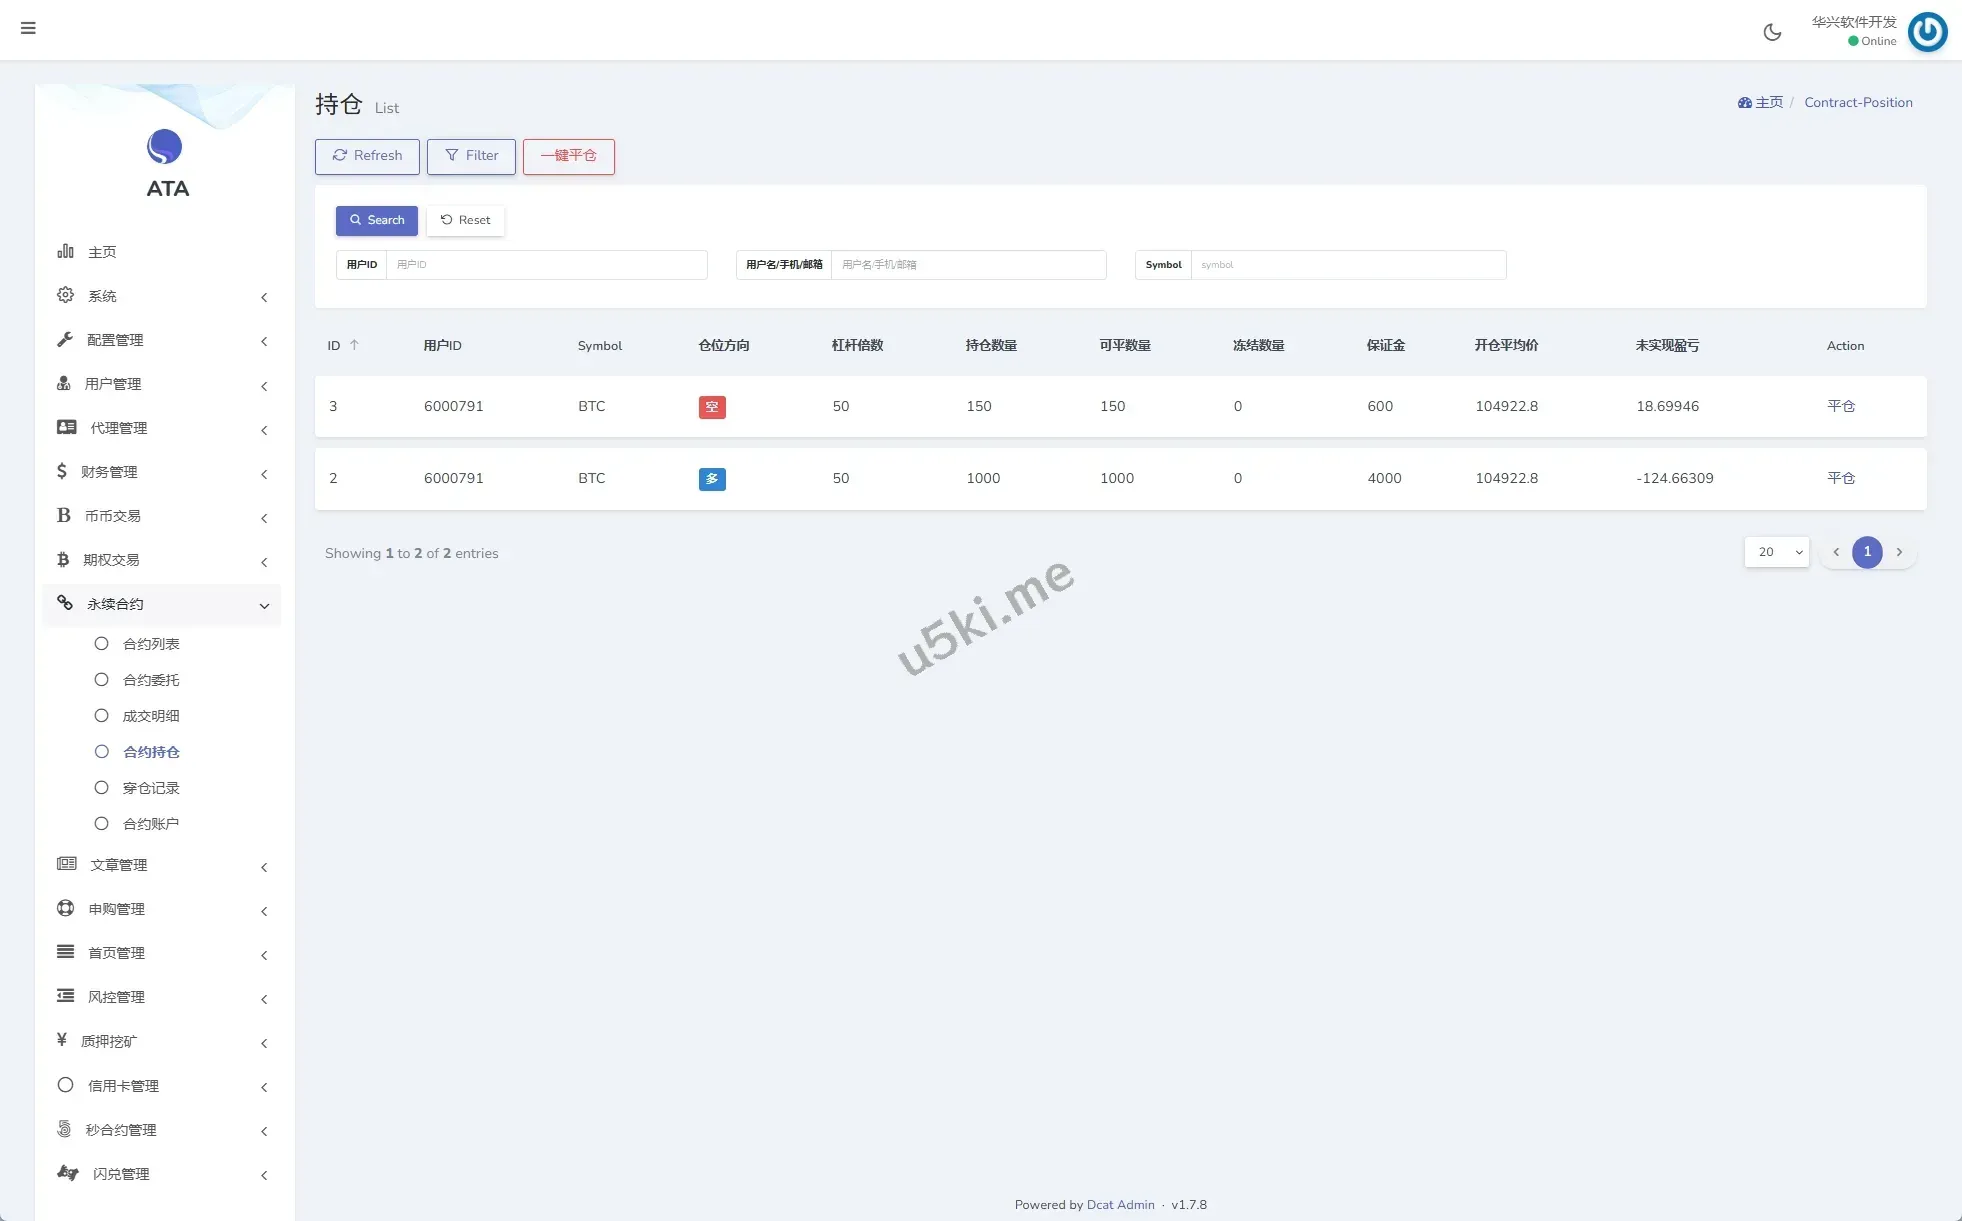Viewport: 1962px width, 1221px height.
Task: Toggle the hamburger sidebar menu icon
Action: [x=28, y=28]
